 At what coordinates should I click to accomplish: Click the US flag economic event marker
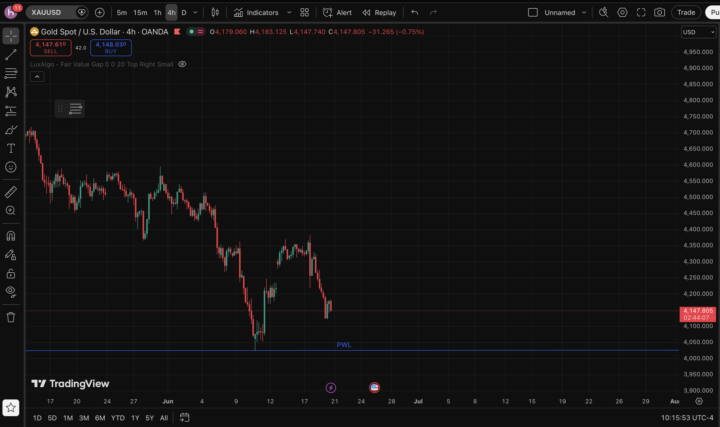[374, 388]
